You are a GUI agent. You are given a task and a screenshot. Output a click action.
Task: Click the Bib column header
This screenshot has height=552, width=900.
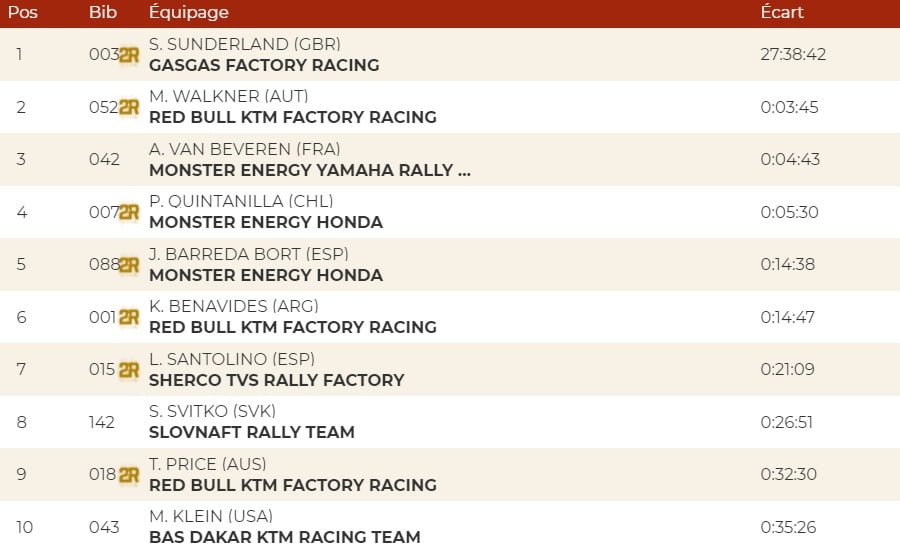tap(102, 13)
